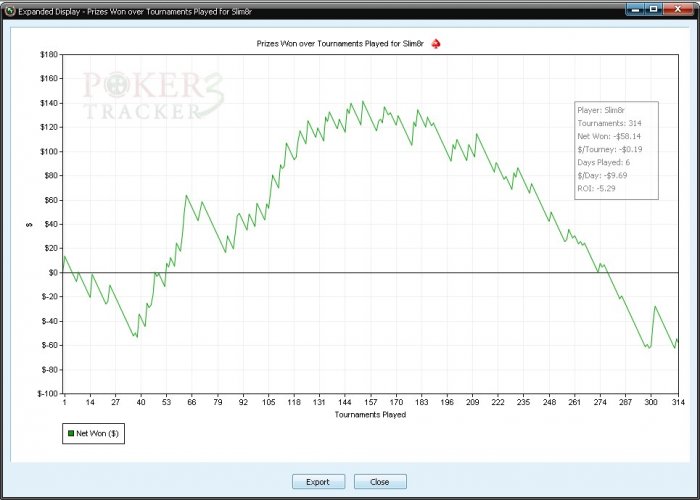Click the PokerTracker app icon in title bar
This screenshot has width=700, height=500.
pos(10,10)
